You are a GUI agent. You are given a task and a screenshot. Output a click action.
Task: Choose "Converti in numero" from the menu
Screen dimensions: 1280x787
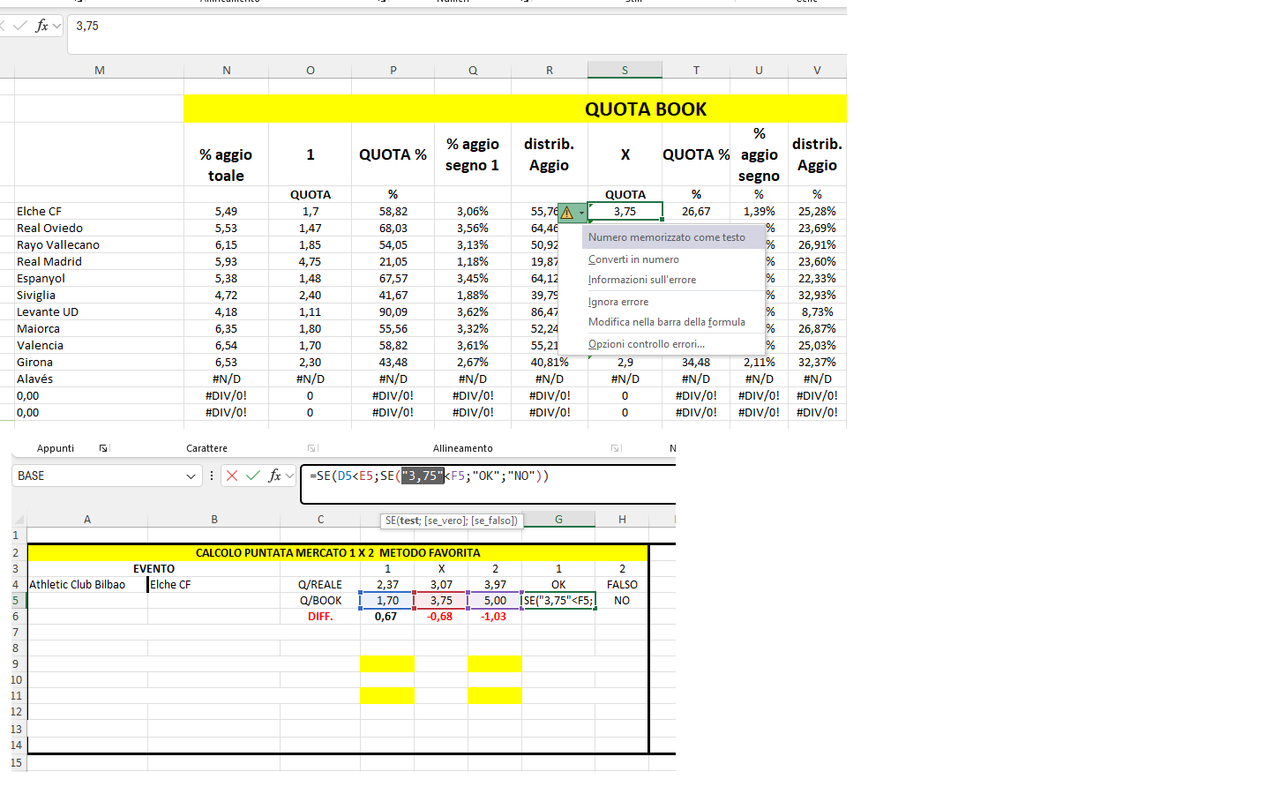point(633,259)
